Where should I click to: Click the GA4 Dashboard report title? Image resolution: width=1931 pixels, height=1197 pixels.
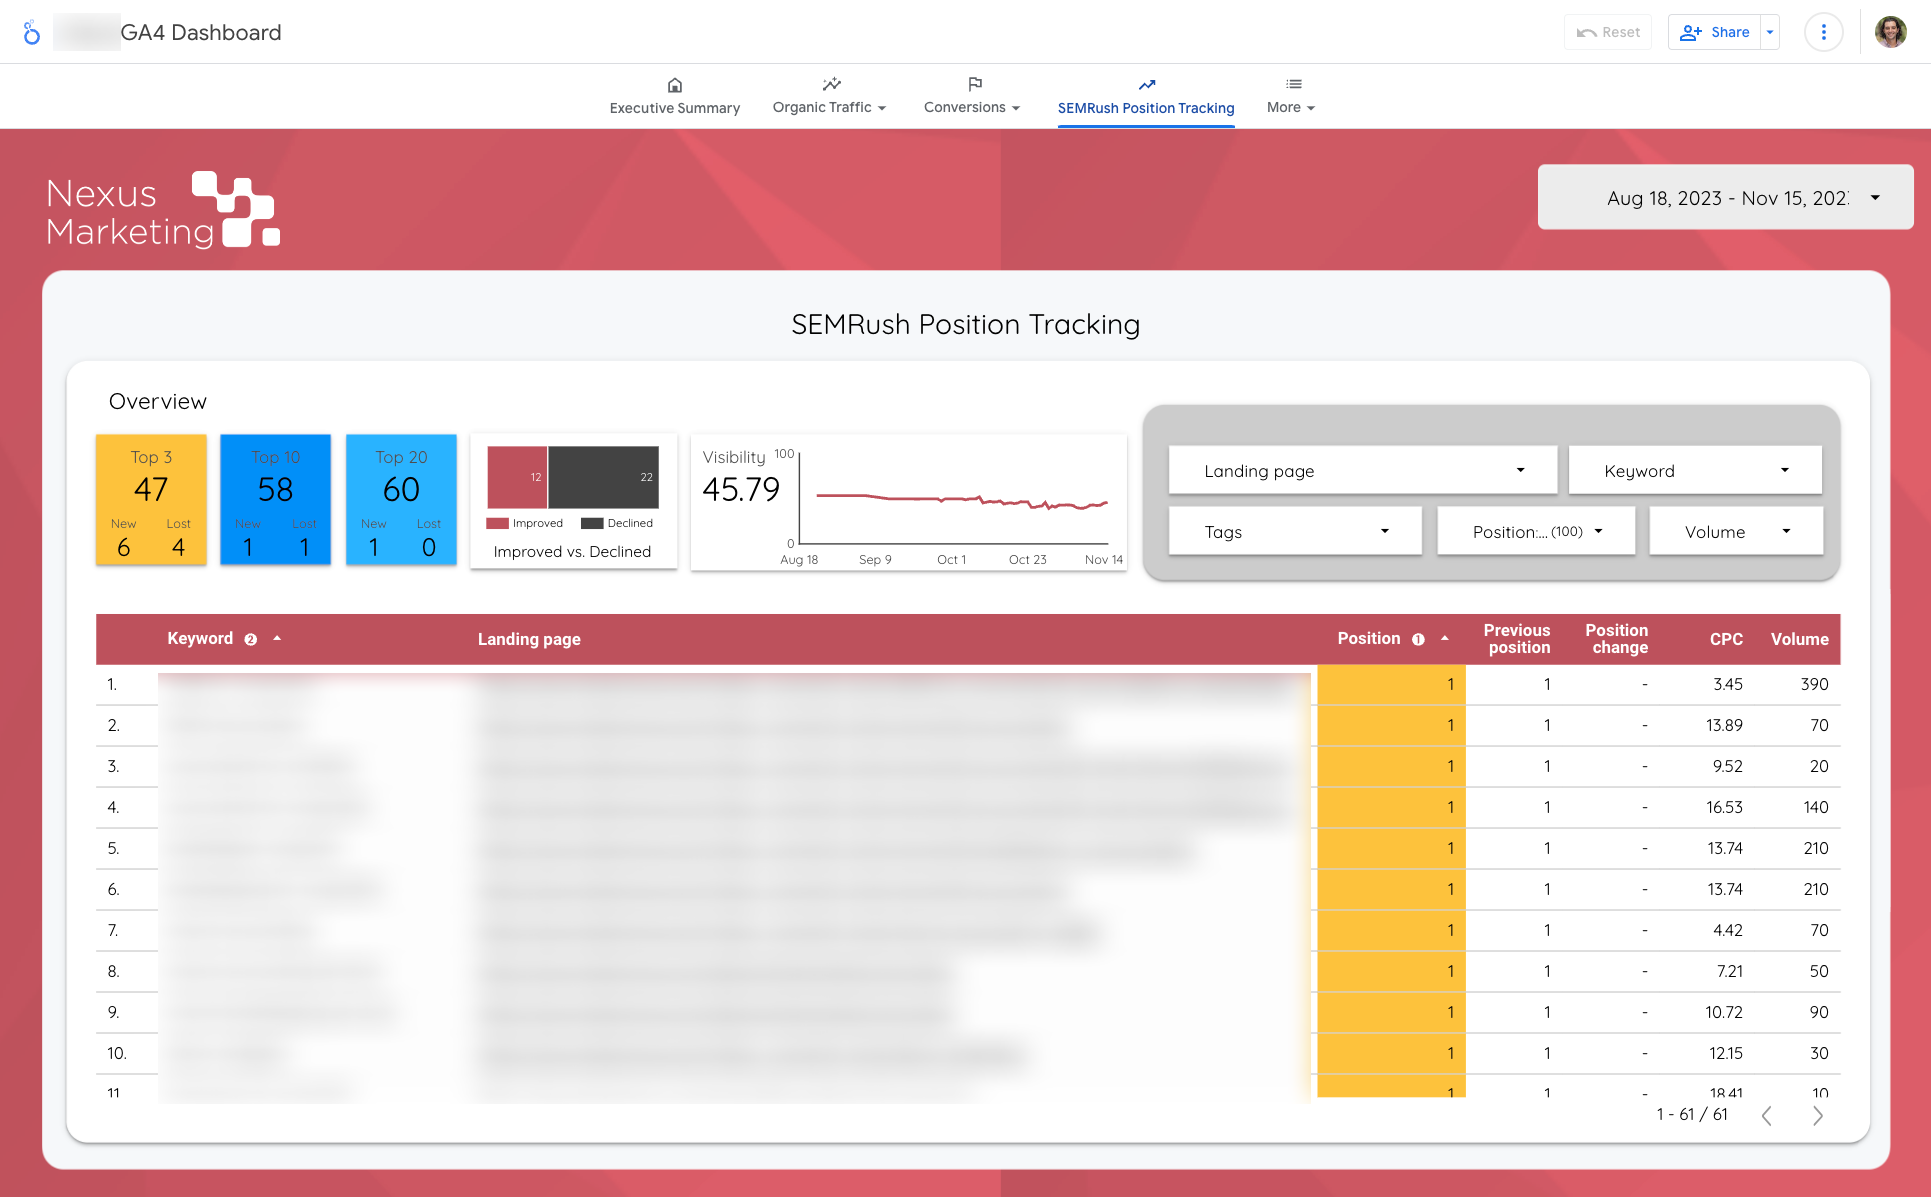click(x=201, y=32)
